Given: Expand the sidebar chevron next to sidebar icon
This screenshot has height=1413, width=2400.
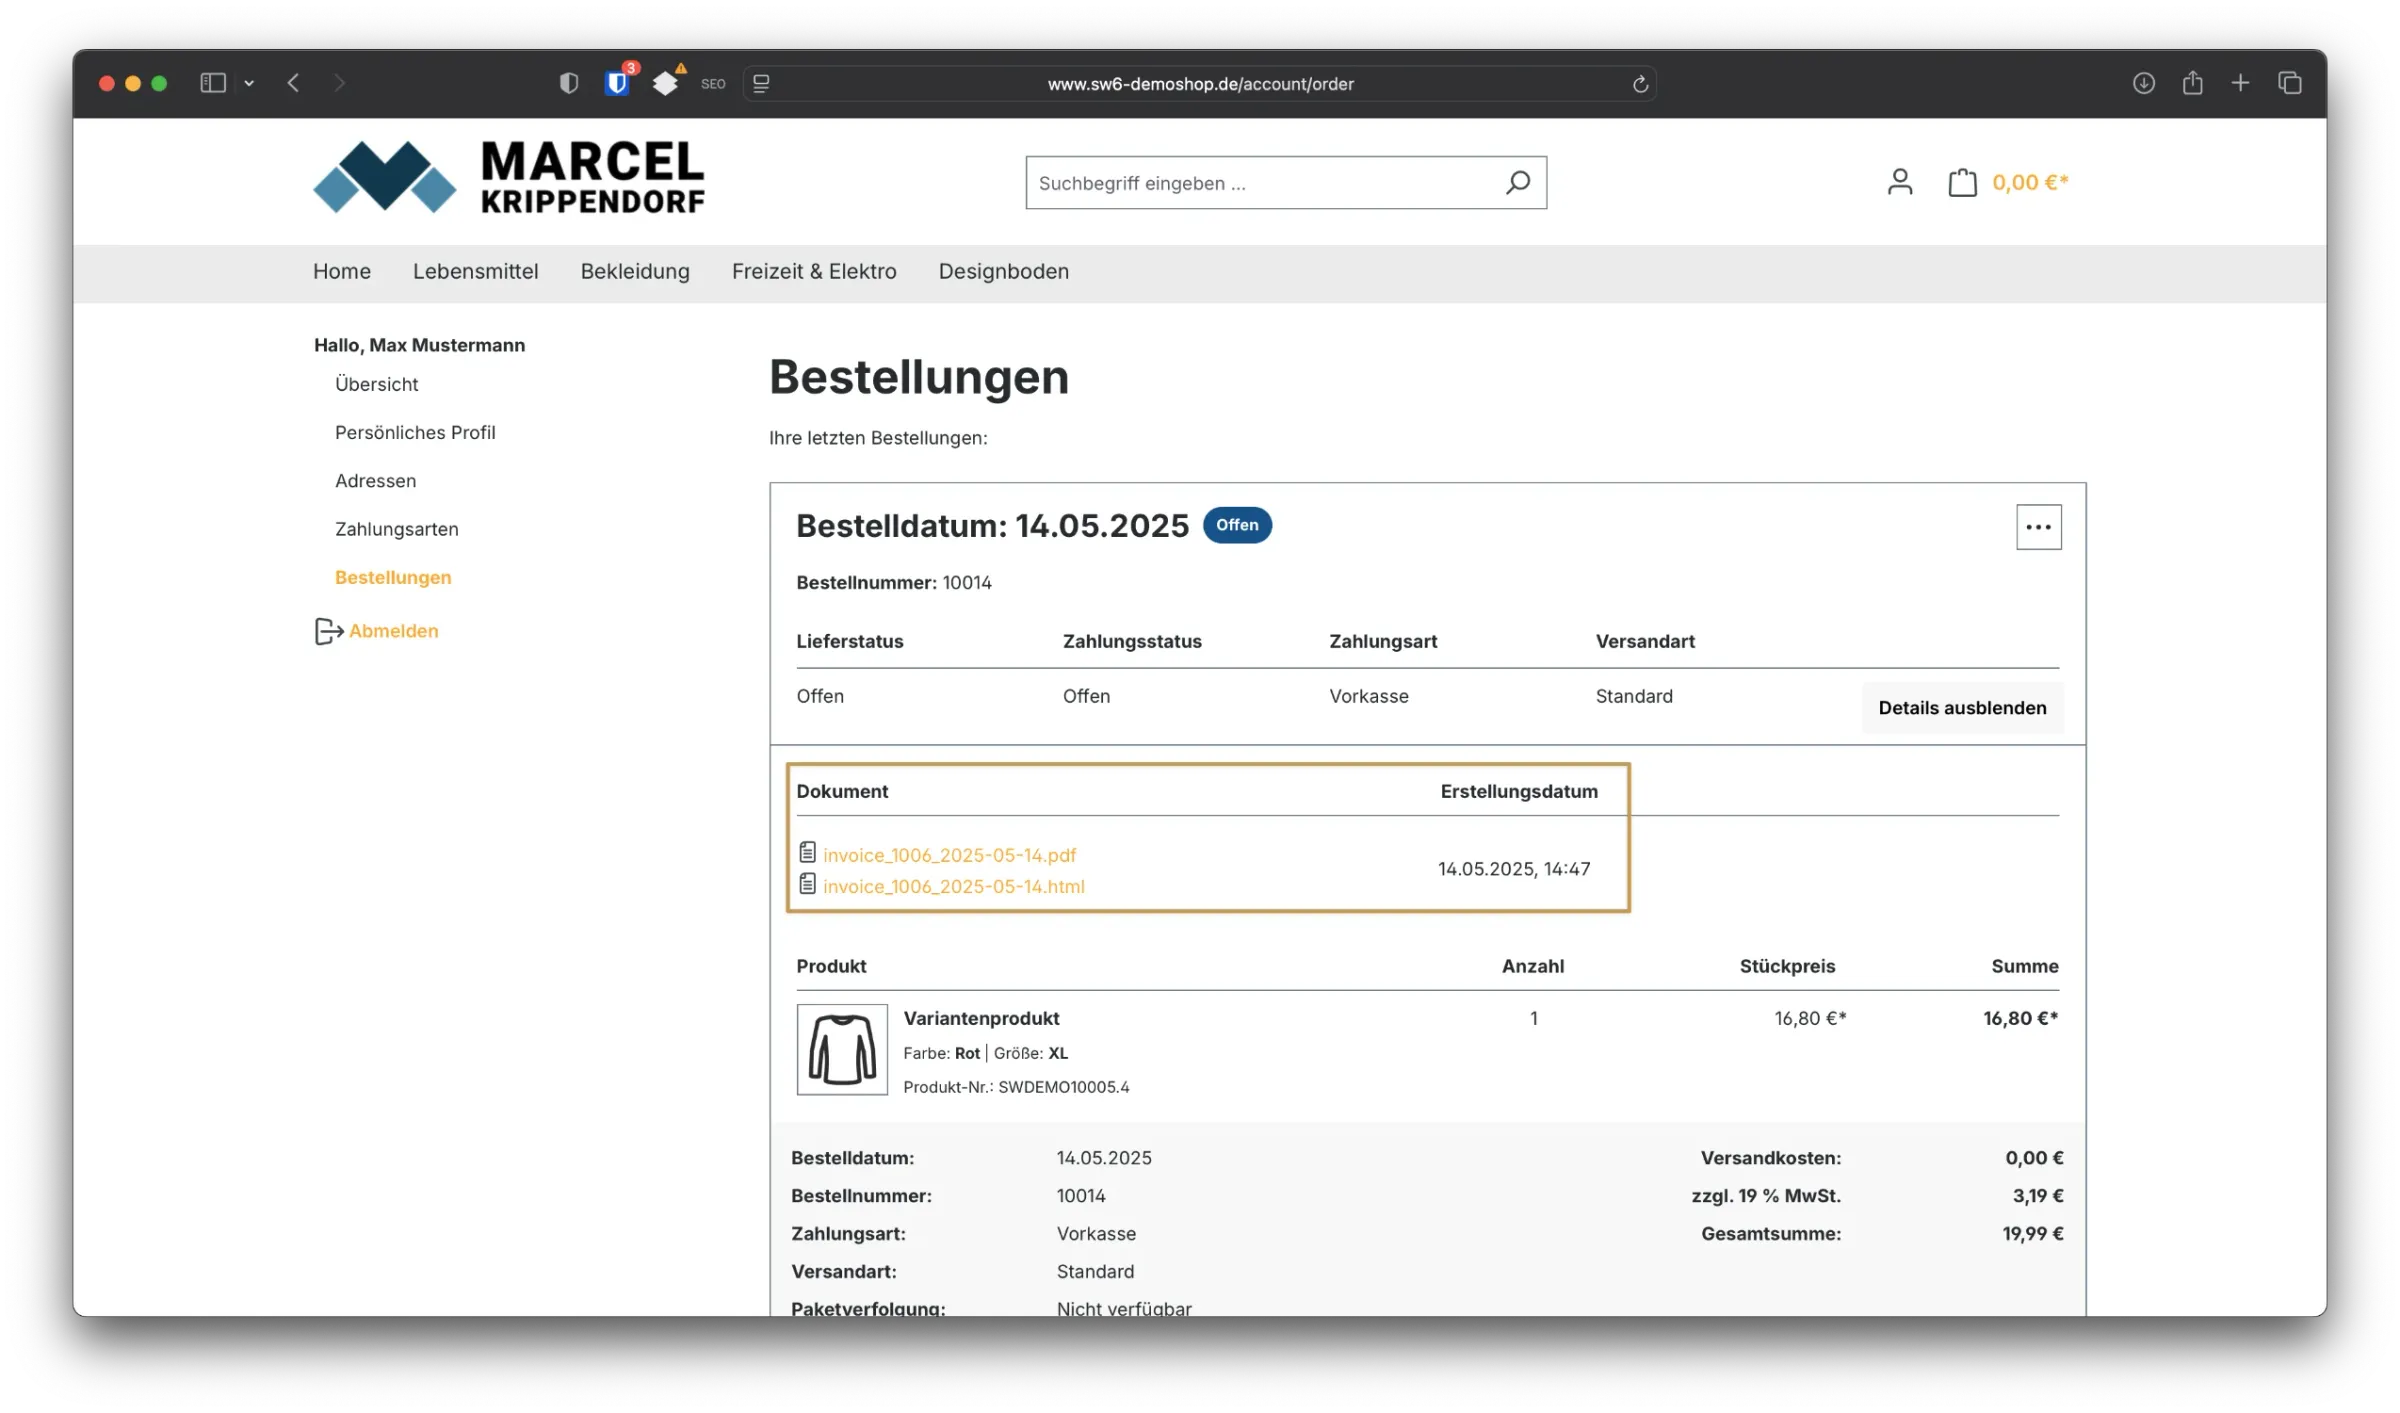Looking at the screenshot, I should point(250,83).
